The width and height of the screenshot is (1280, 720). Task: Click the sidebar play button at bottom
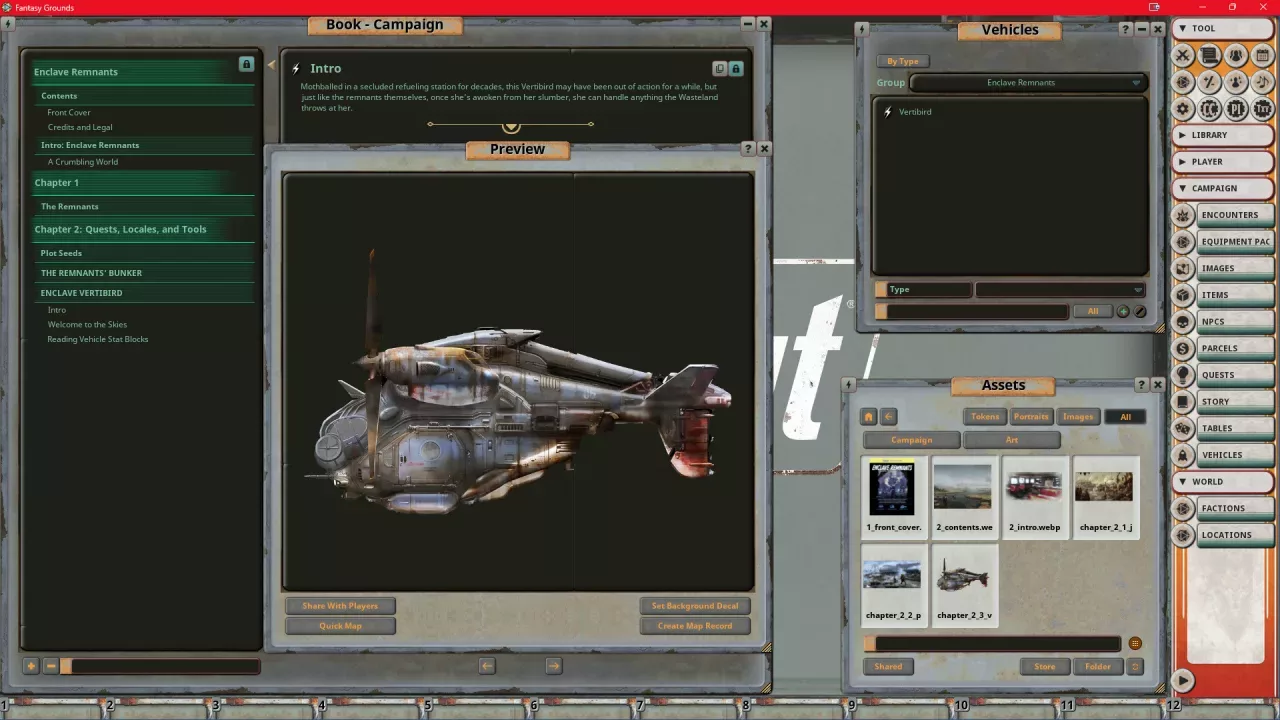1183,680
